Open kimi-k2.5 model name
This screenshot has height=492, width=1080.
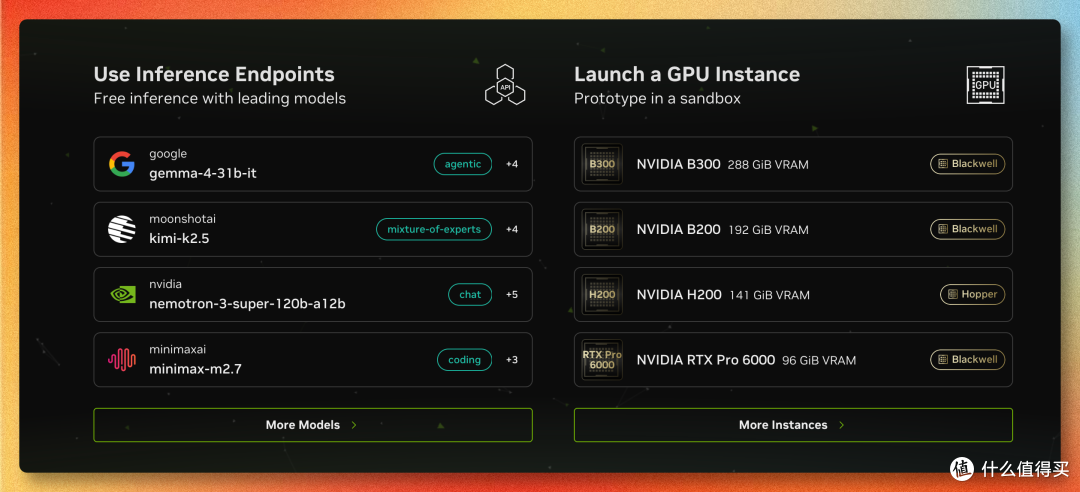pyautogui.click(x=179, y=238)
